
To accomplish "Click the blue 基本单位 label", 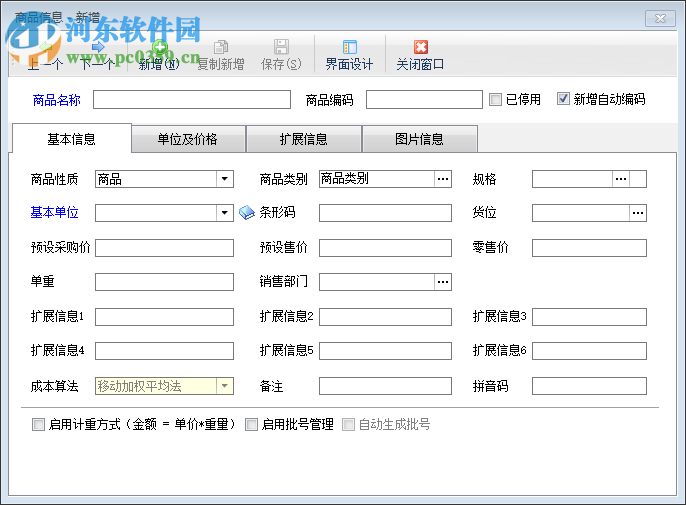I will (x=55, y=213).
